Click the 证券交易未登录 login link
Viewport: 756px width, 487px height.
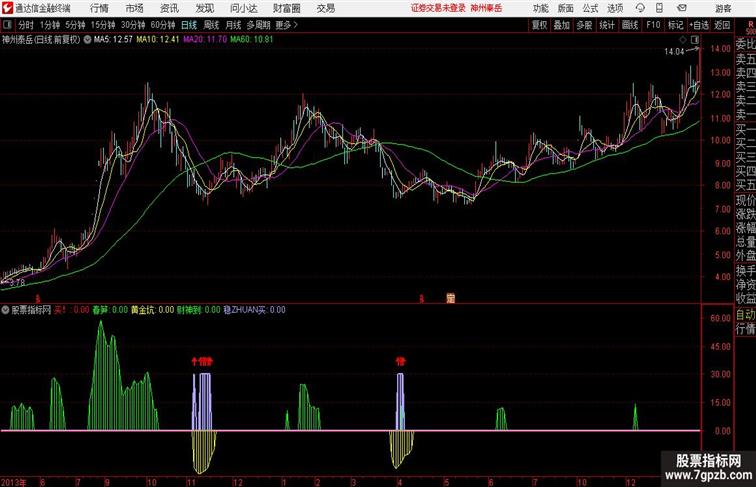(x=438, y=8)
